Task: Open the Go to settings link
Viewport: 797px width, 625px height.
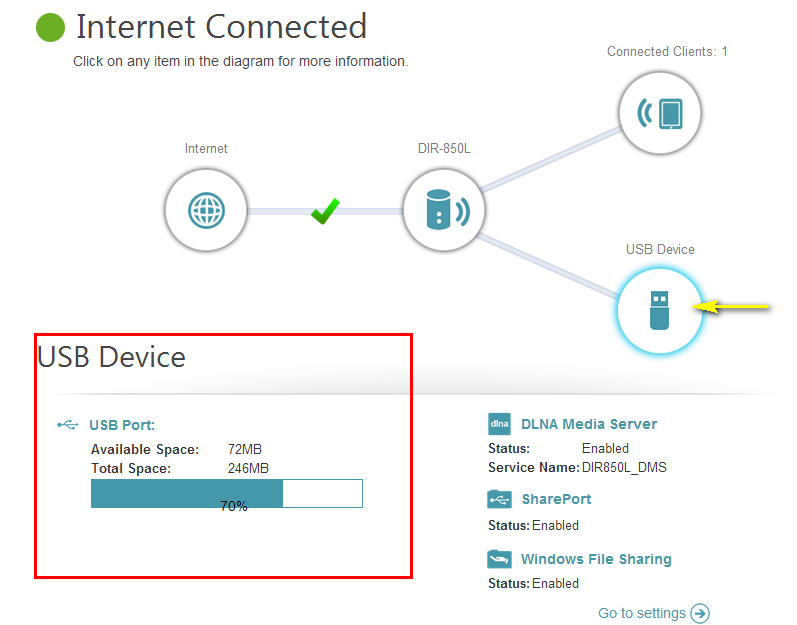Action: pyautogui.click(x=642, y=613)
